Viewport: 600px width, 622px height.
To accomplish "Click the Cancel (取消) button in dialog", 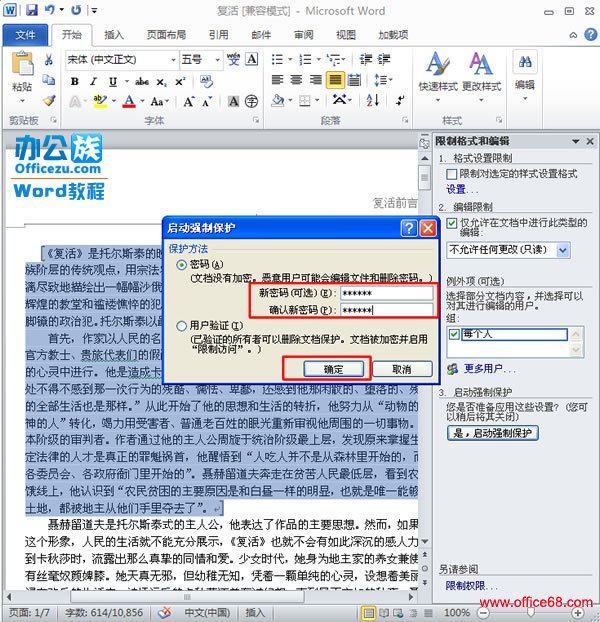I will click(402, 369).
